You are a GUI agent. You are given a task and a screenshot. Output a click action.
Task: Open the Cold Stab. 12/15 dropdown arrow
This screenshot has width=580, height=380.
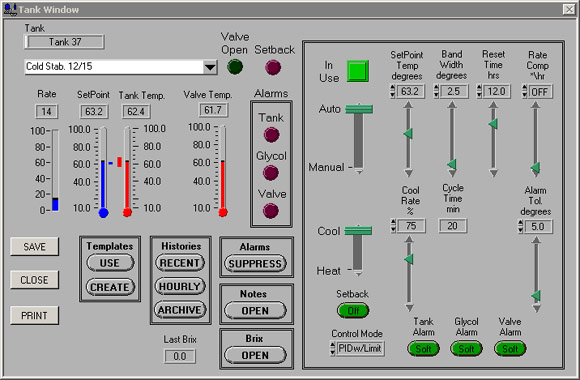tap(210, 67)
